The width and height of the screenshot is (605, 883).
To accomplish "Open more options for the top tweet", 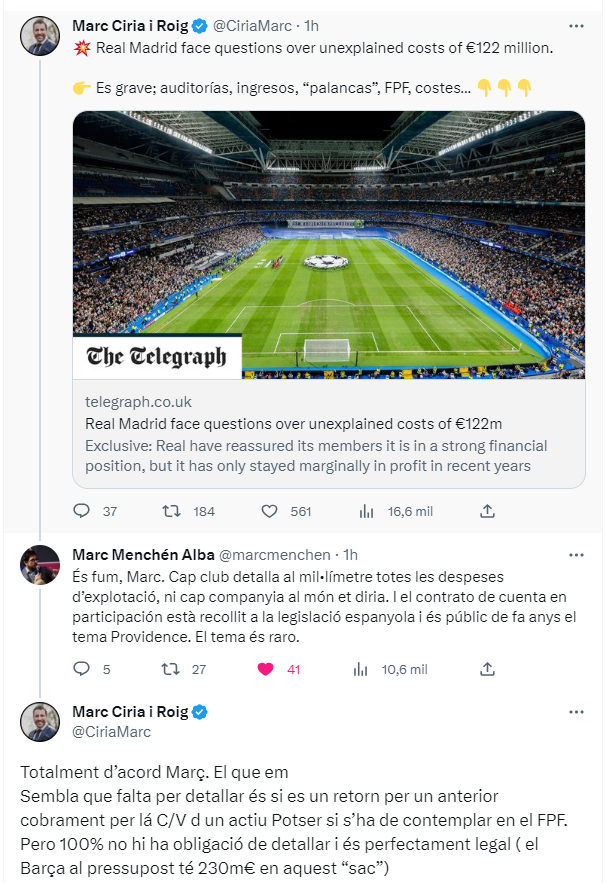I will pyautogui.click(x=576, y=25).
